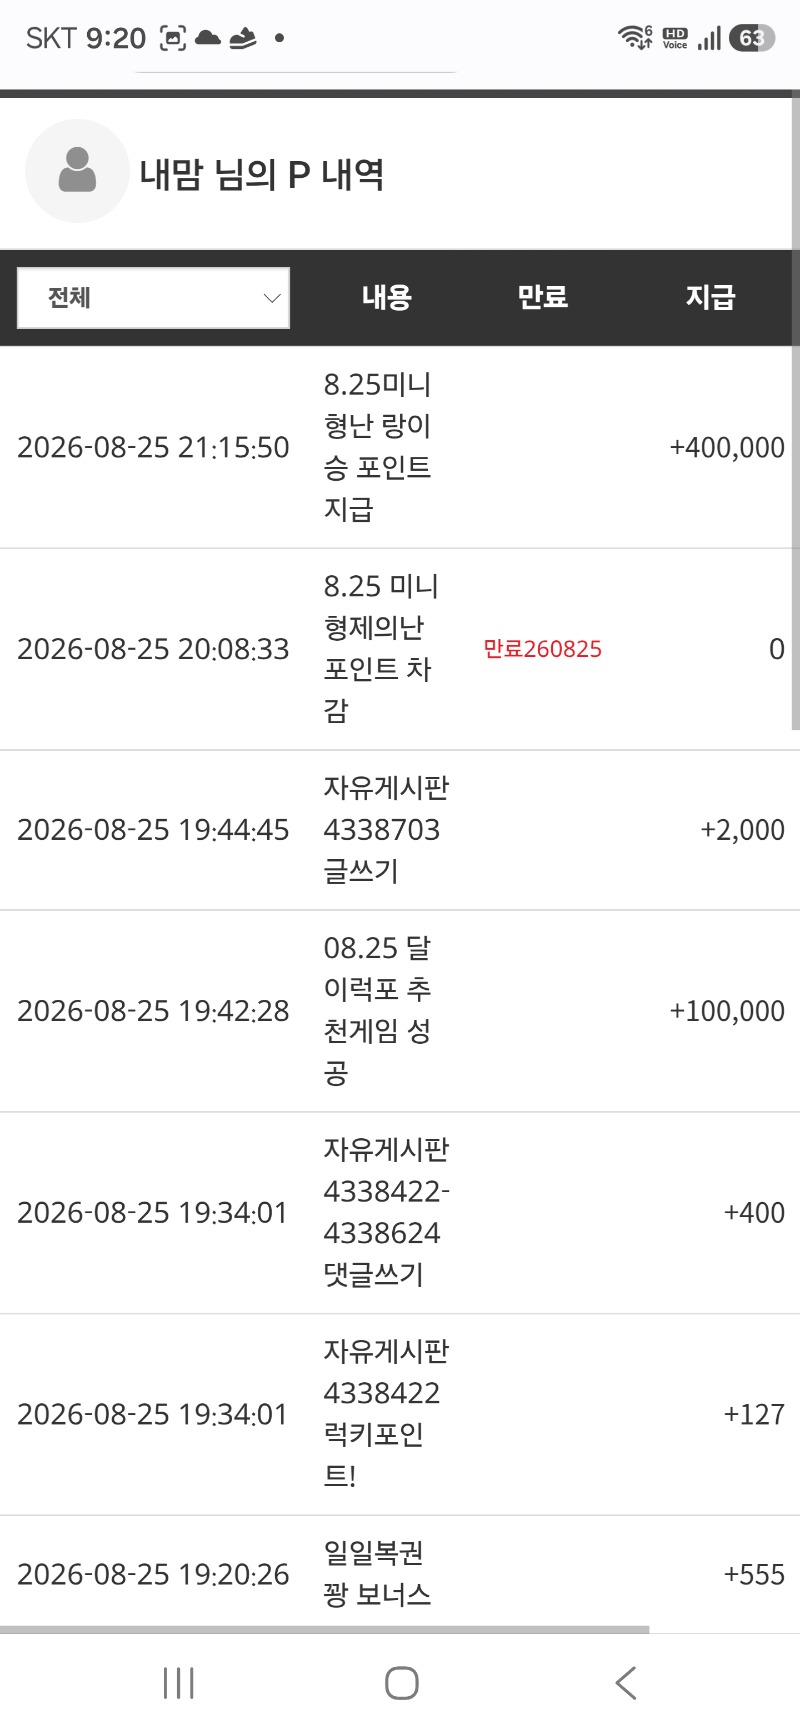Tap the Wi-Fi status icon
This screenshot has width=800, height=1734.
pyautogui.click(x=635, y=38)
